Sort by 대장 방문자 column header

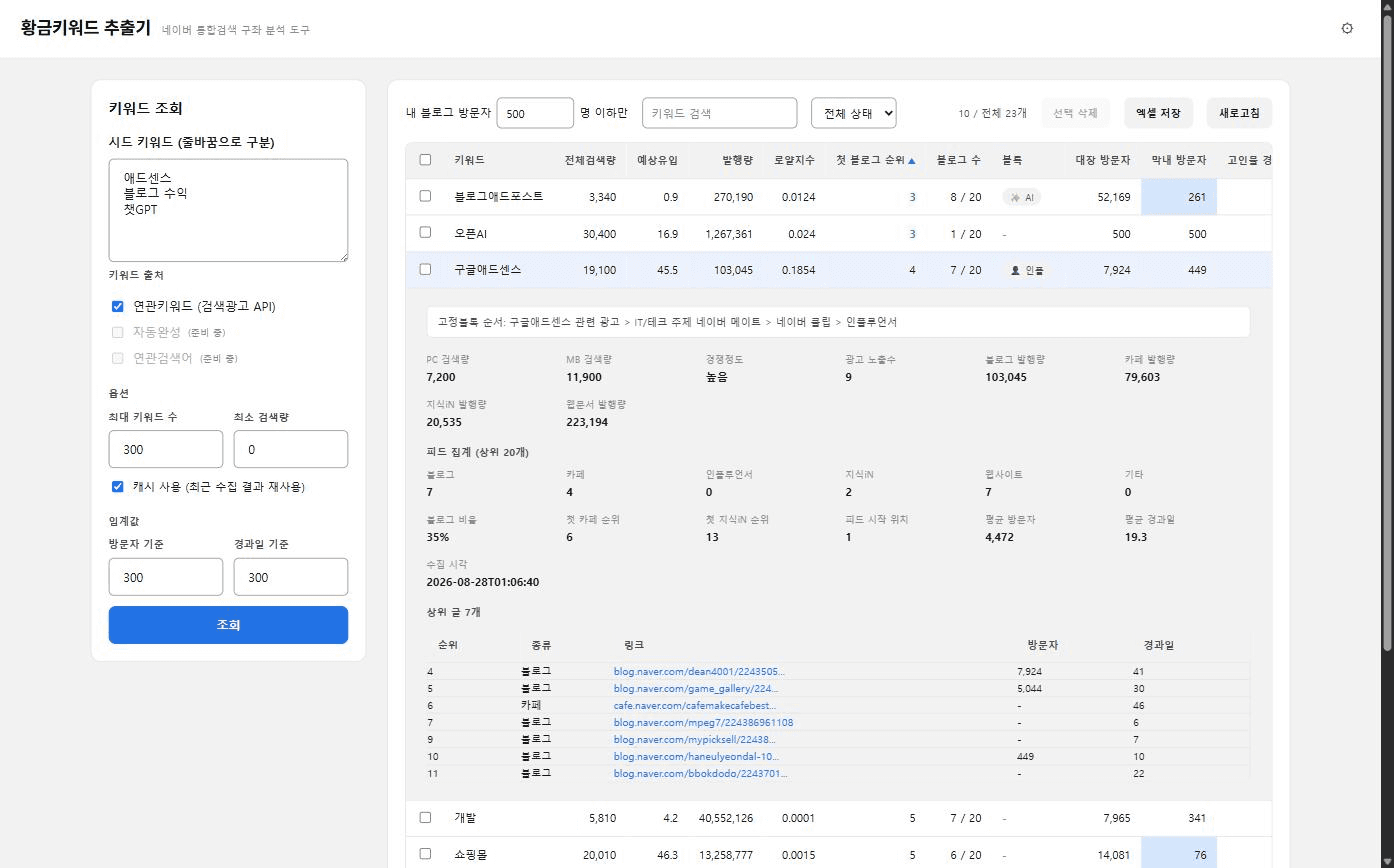pos(1103,160)
